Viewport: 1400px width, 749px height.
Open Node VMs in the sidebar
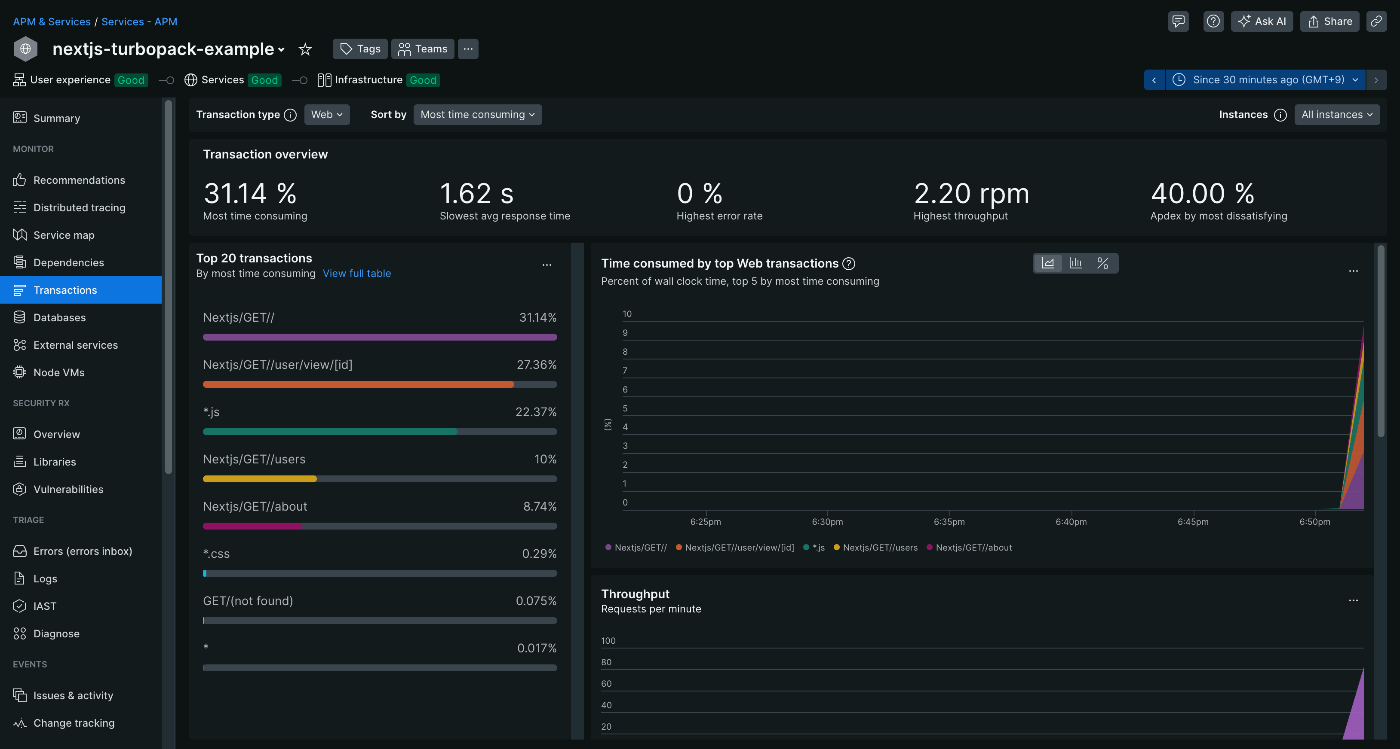click(81, 372)
